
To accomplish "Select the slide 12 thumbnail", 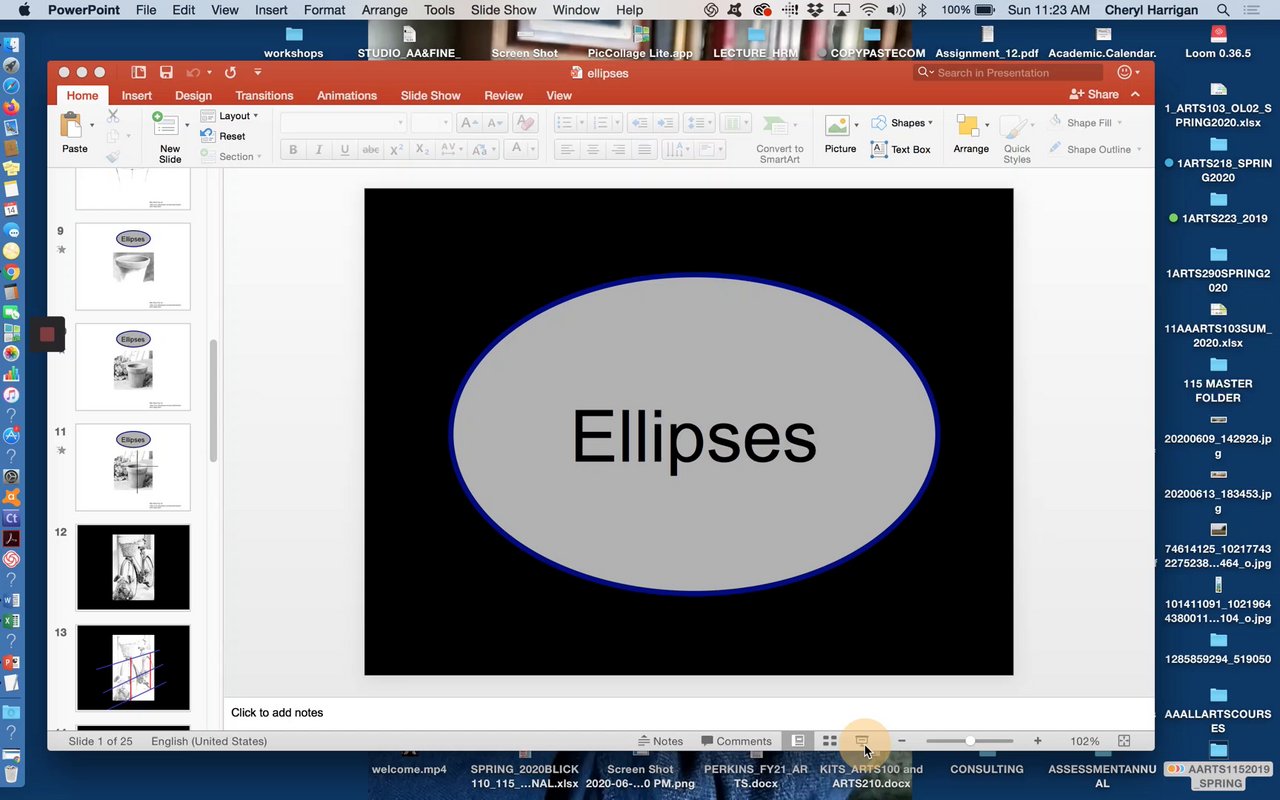I will 133,567.
